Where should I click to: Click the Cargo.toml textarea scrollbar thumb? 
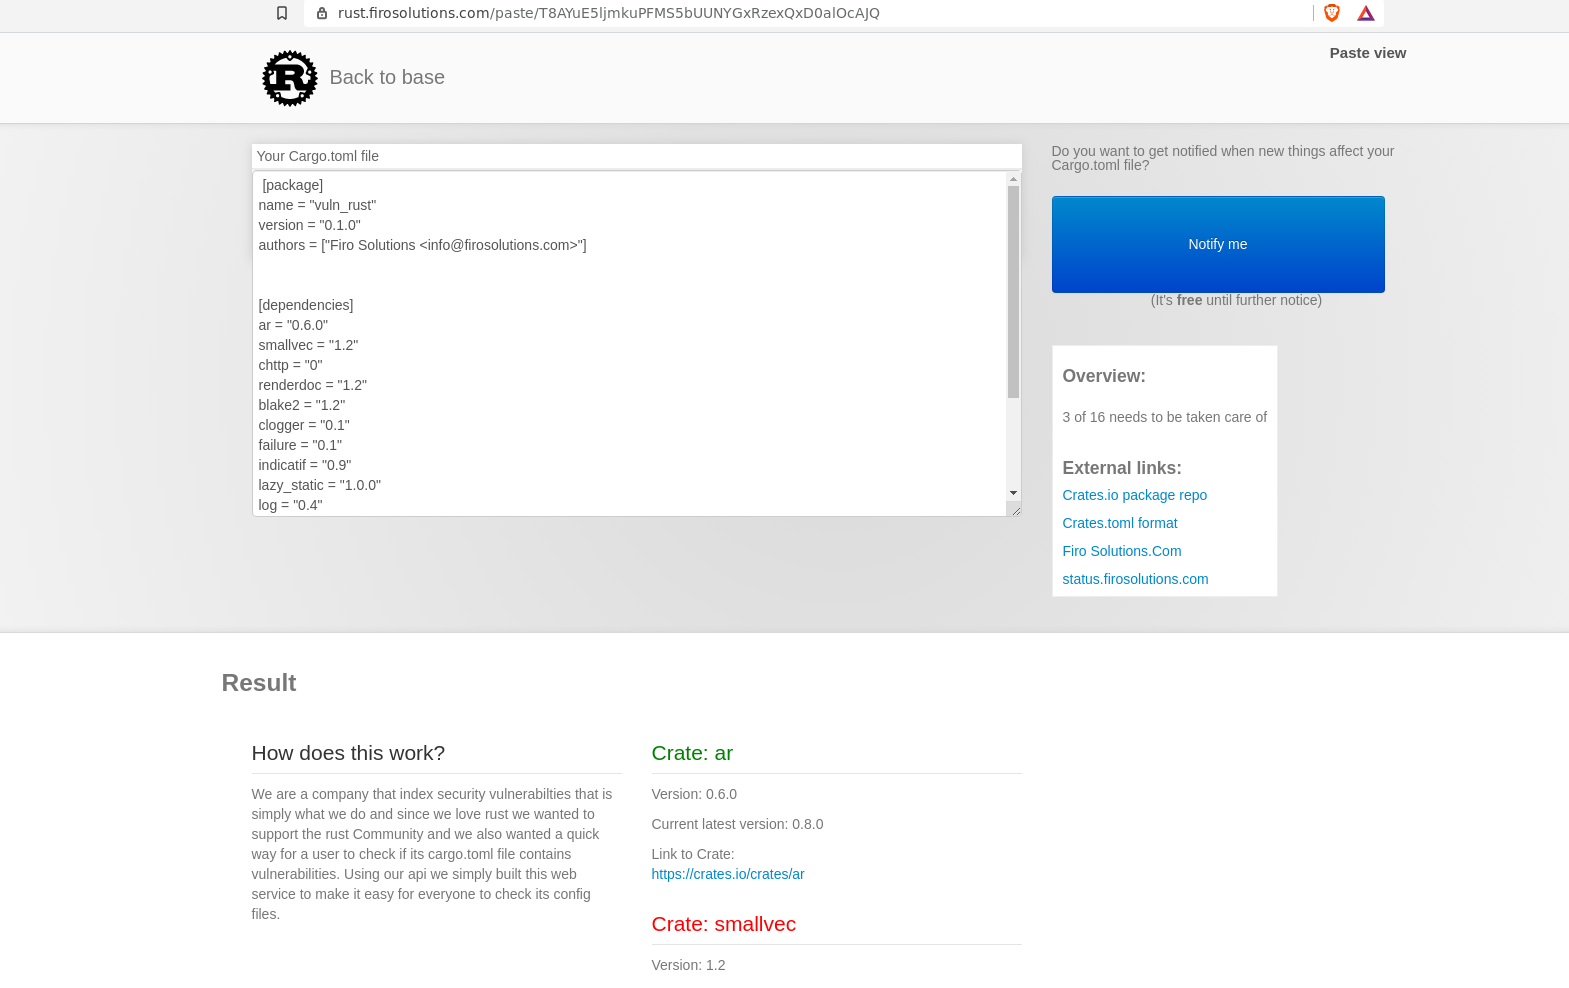click(1013, 292)
